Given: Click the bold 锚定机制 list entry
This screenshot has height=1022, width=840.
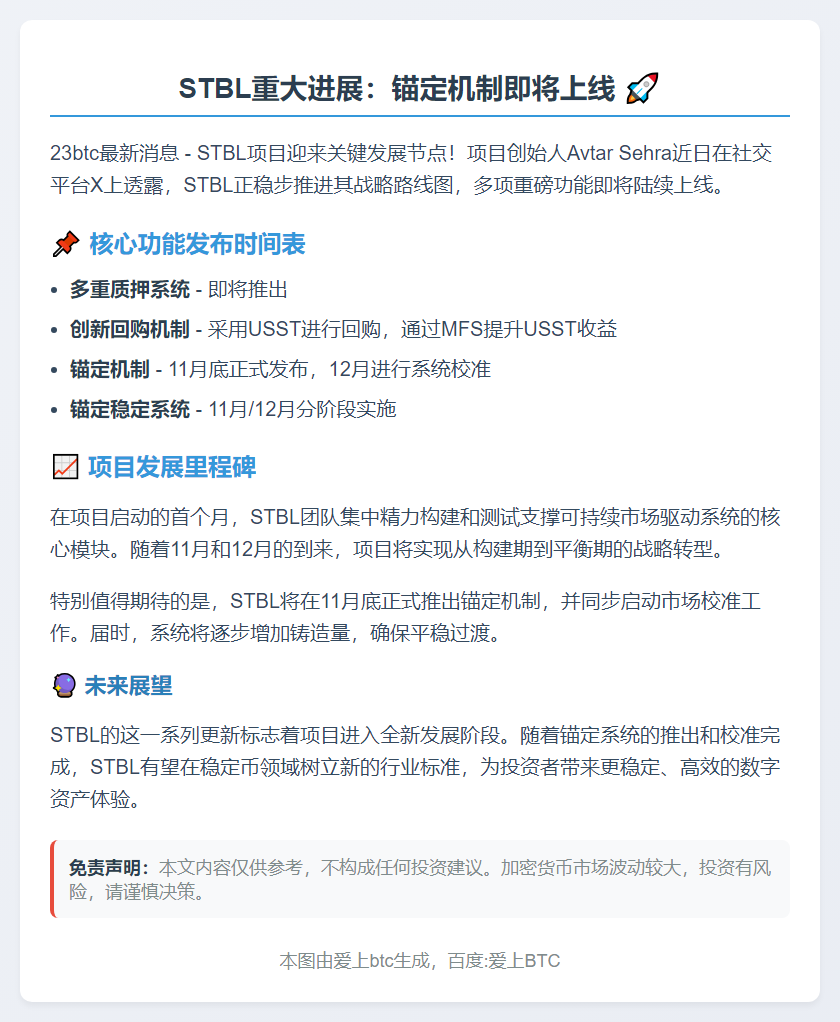Looking at the screenshot, I should click(x=109, y=370).
